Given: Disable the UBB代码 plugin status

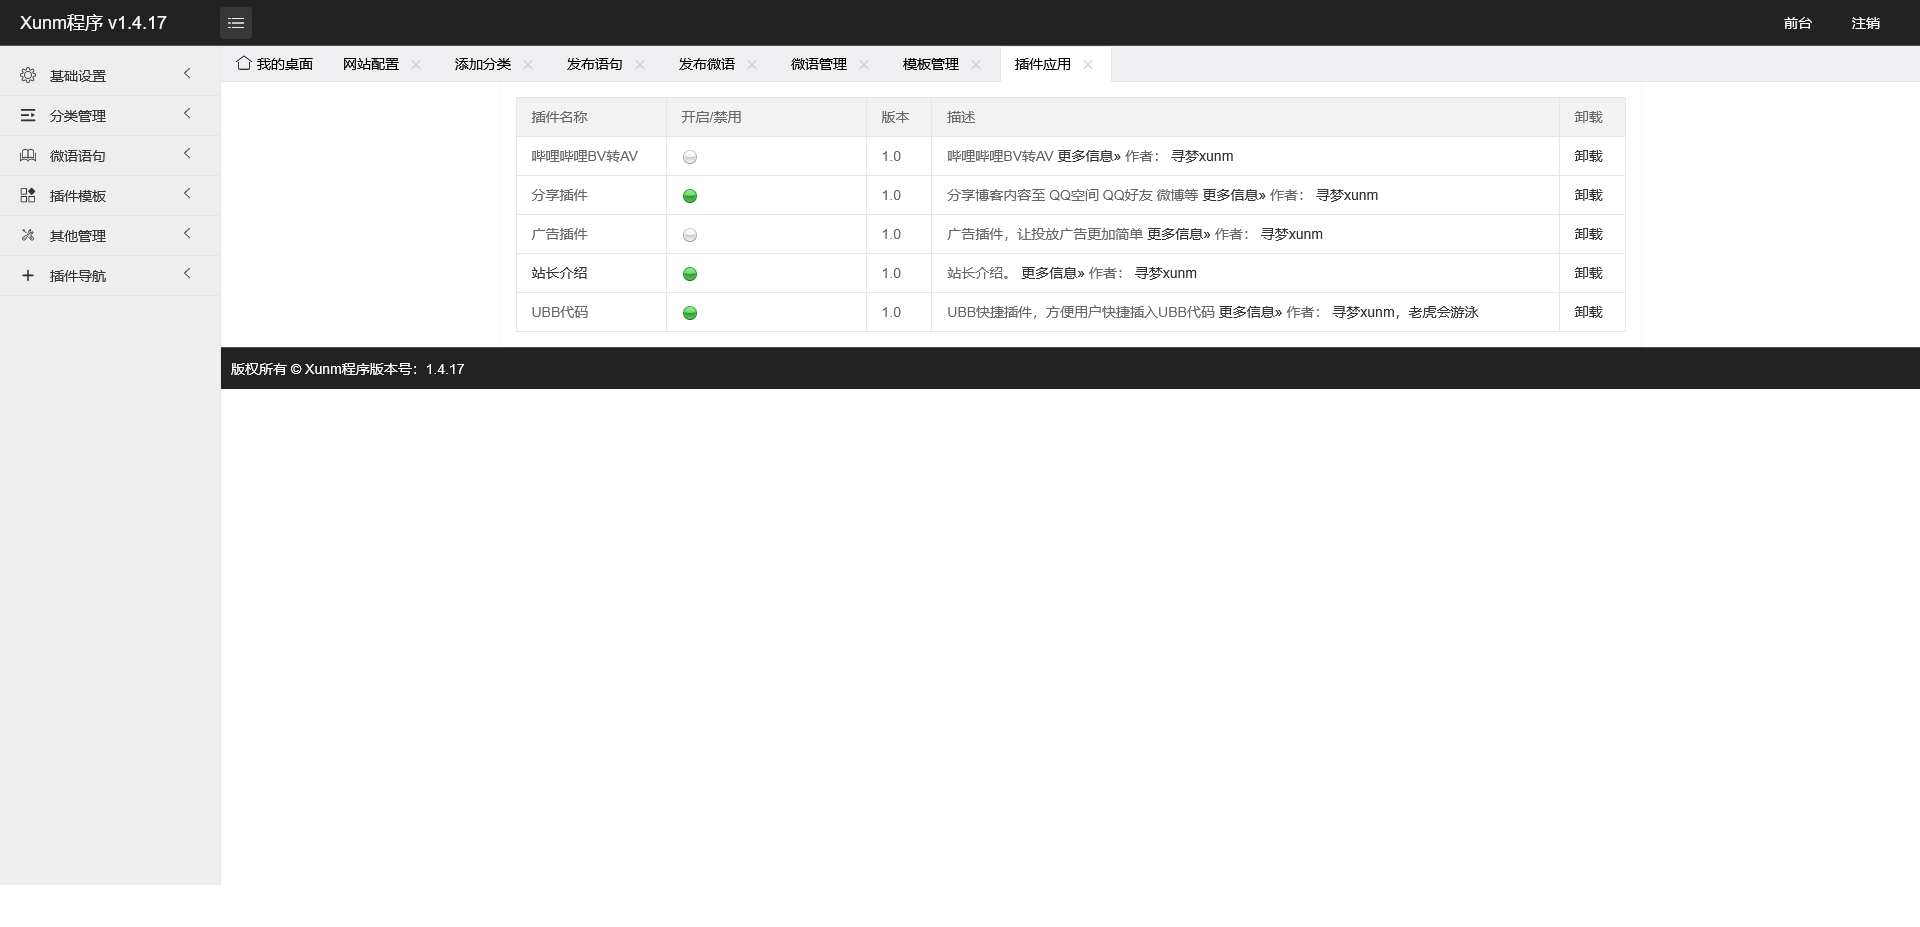Looking at the screenshot, I should point(690,313).
